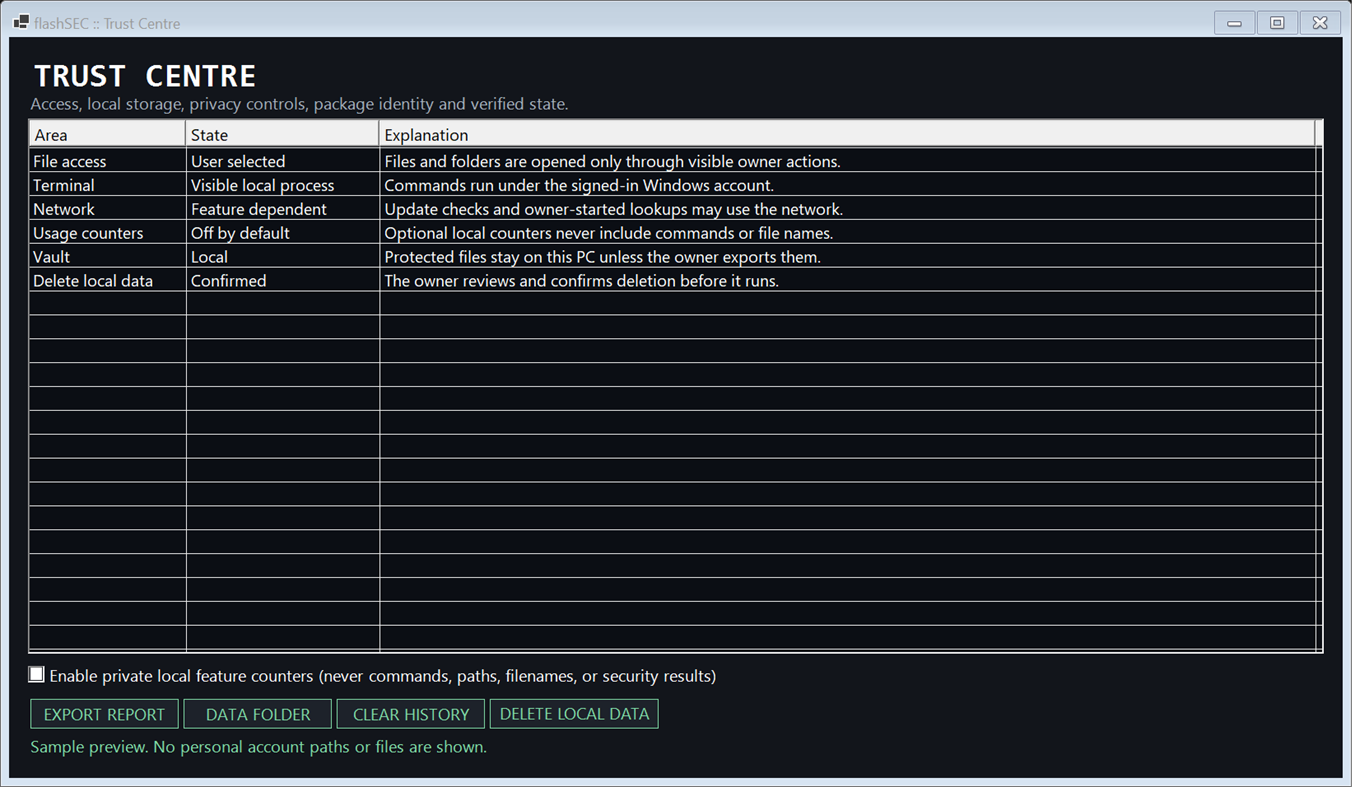
Task: Select the Usage counters area cell
Action: 108,233
